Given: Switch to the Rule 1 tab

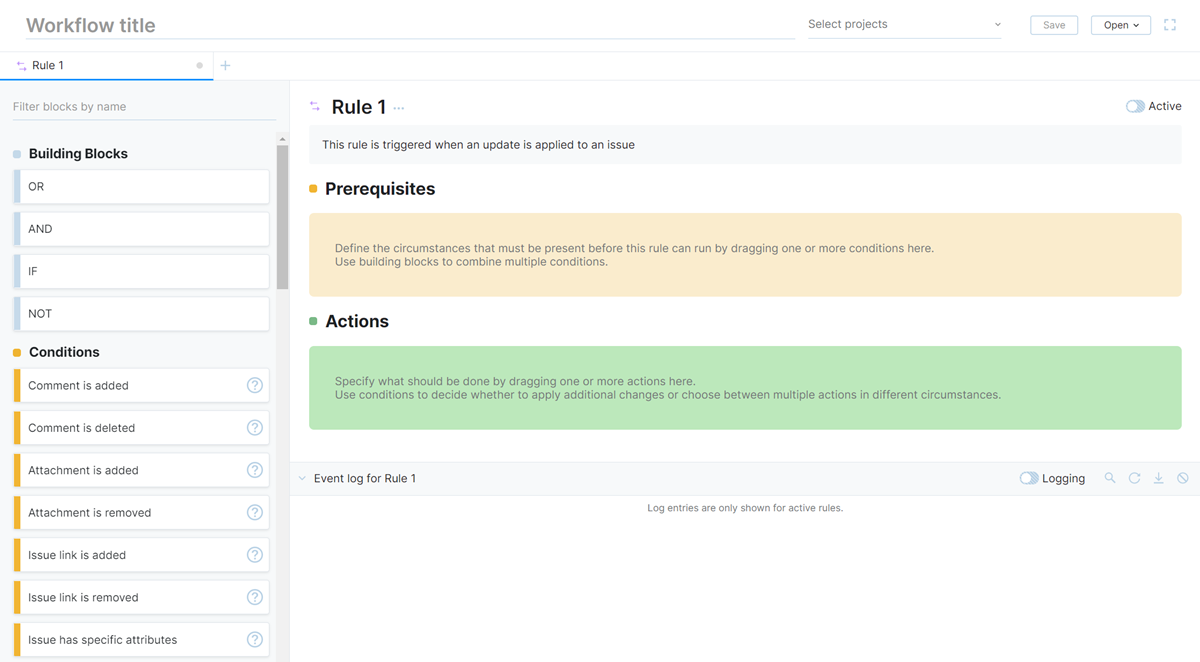Looking at the screenshot, I should click(48, 65).
